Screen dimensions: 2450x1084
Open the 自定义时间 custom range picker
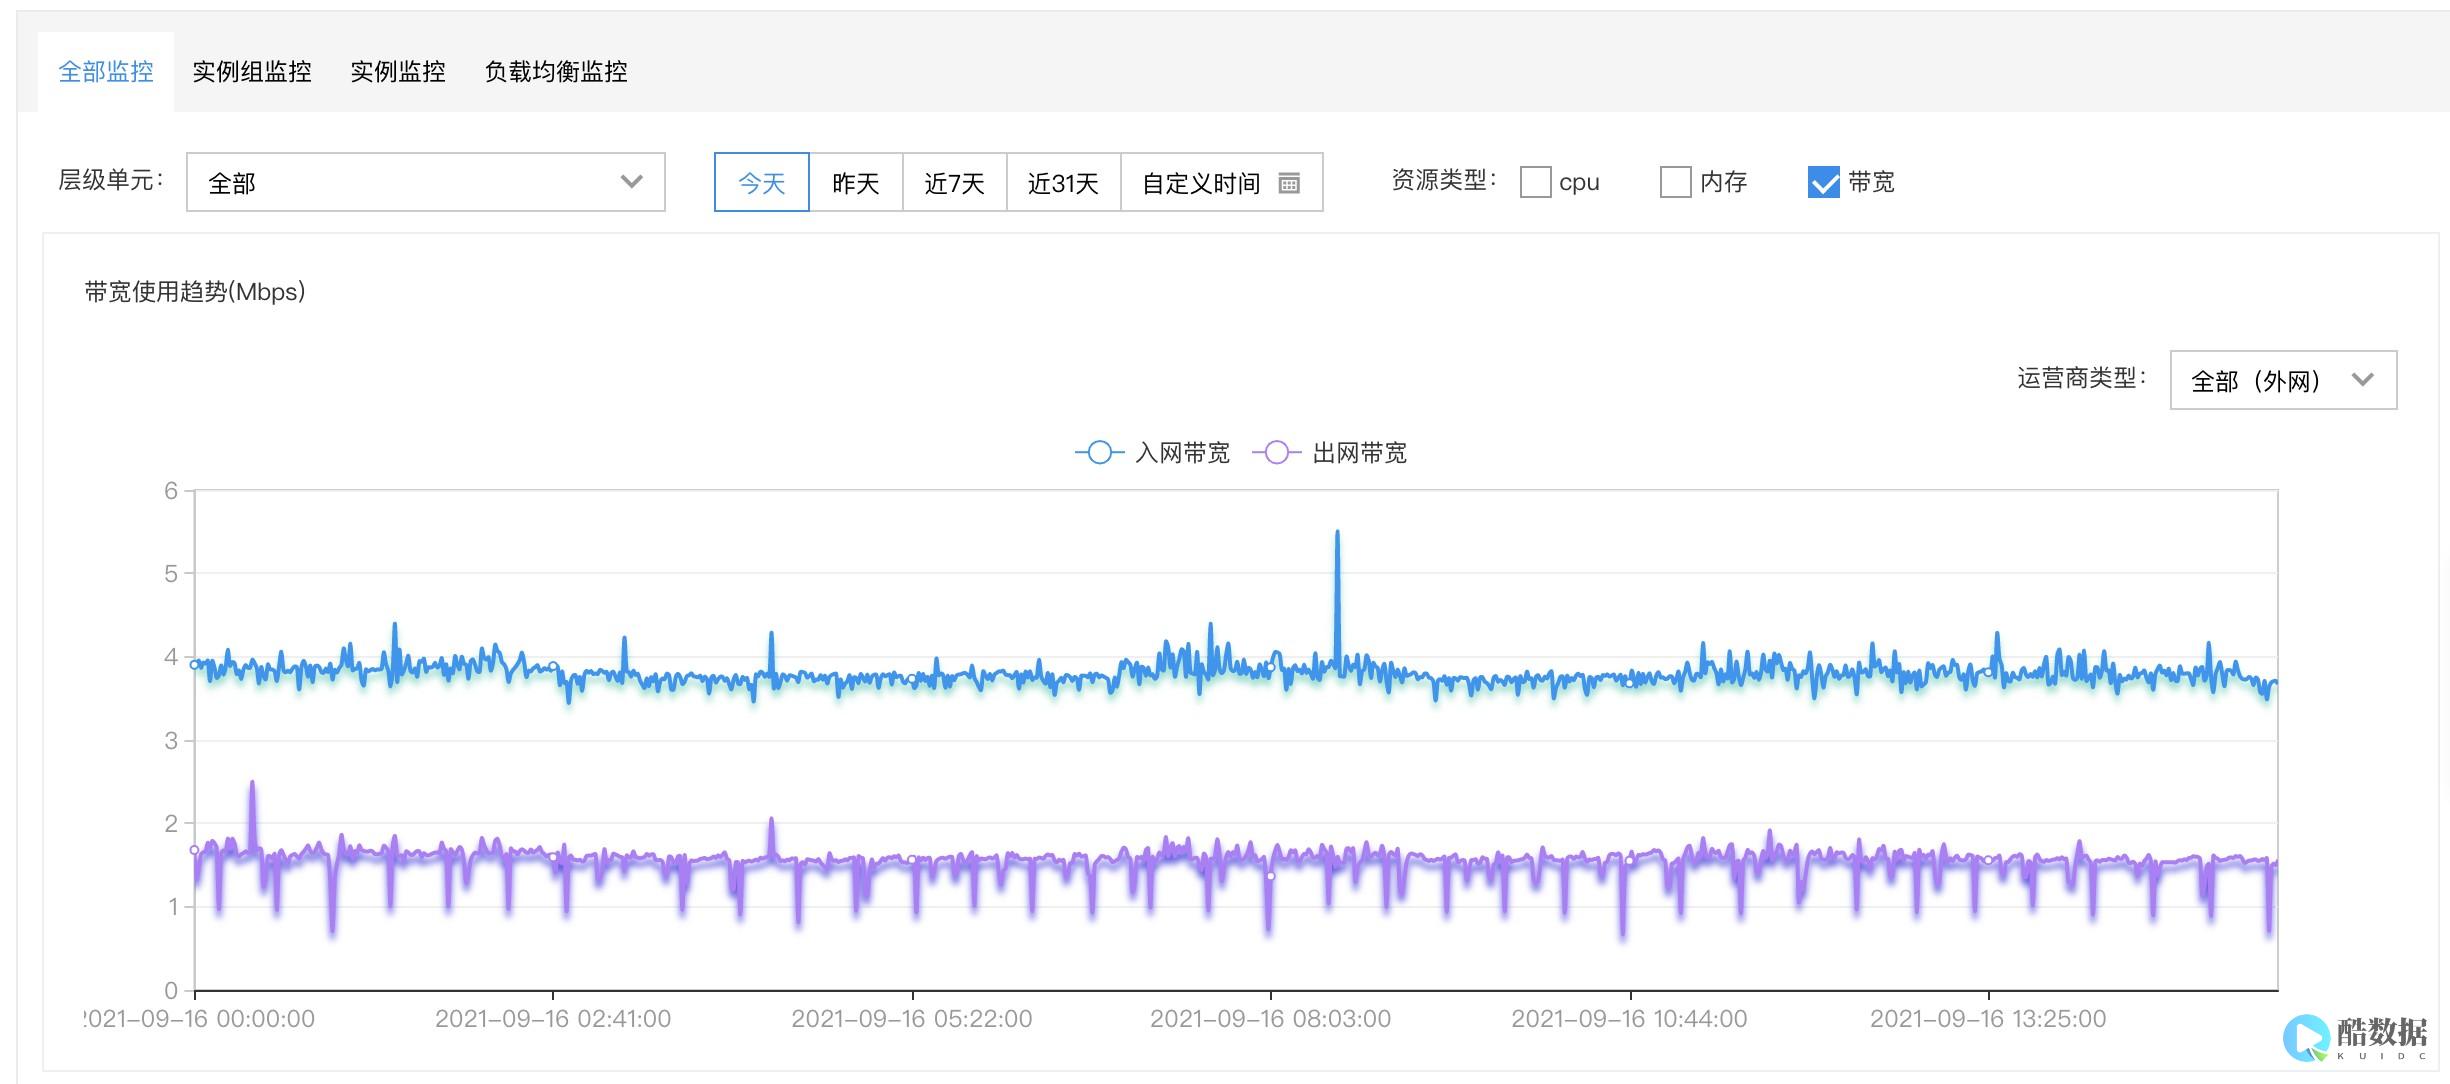coord(1222,182)
